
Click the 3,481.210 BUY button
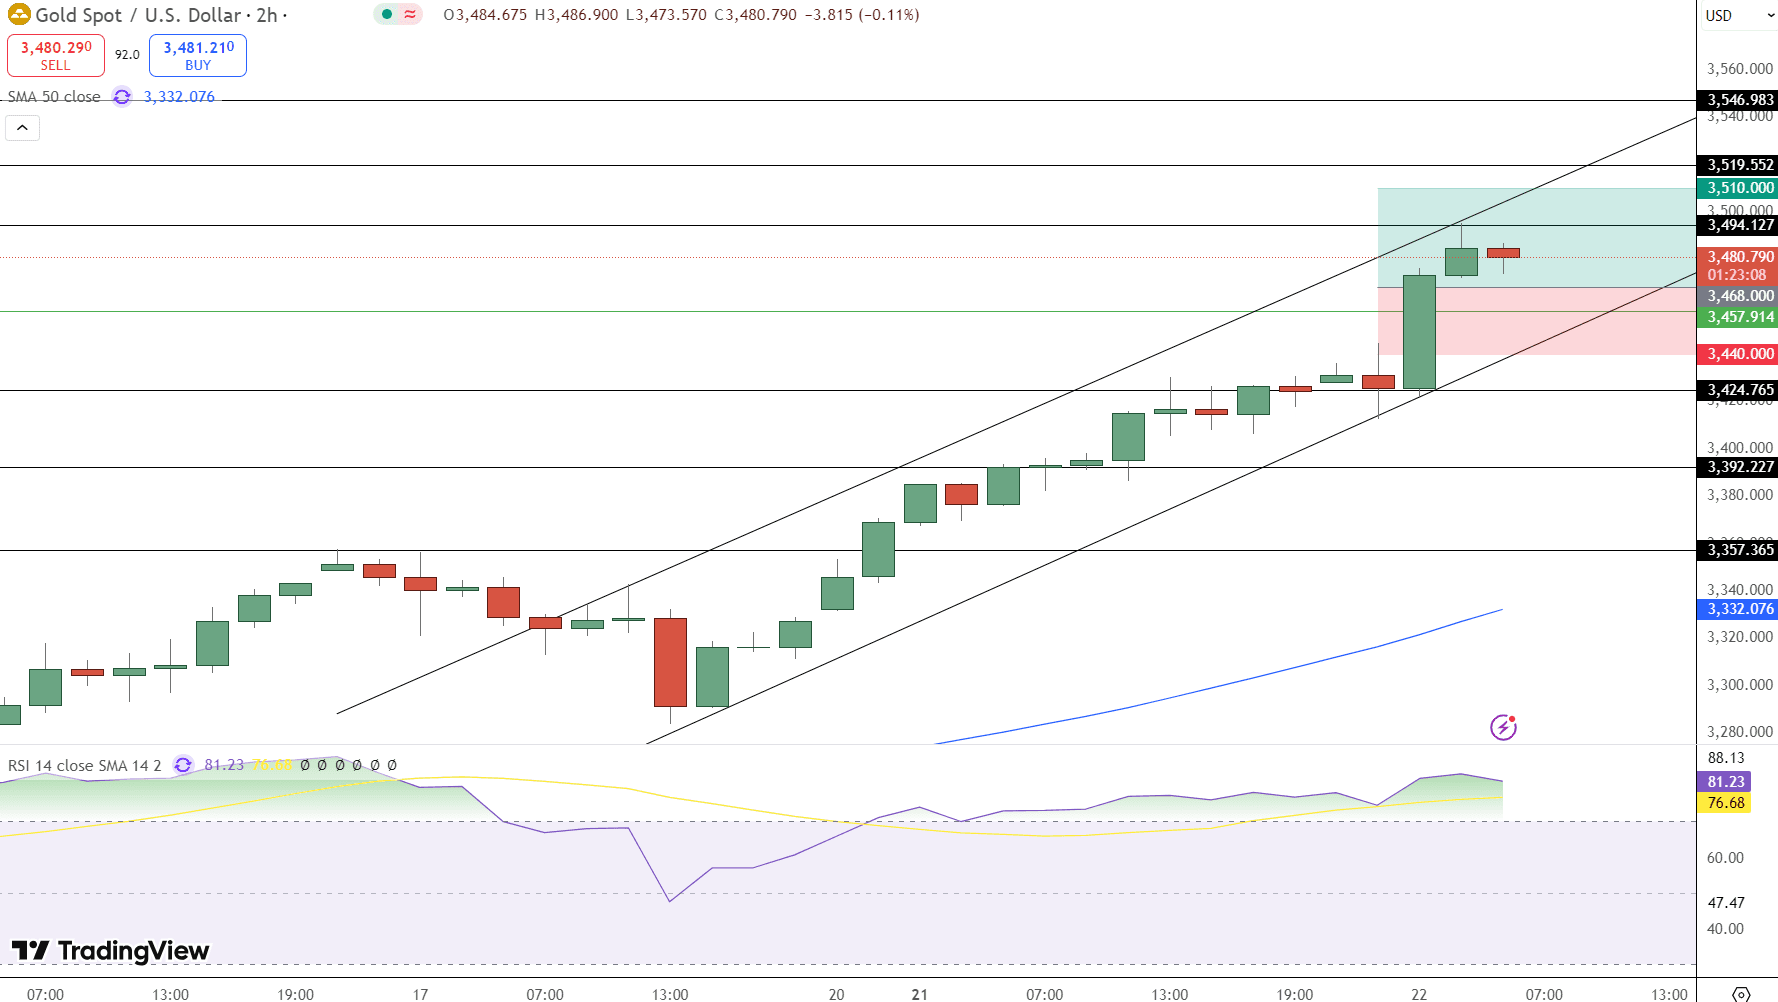(198, 55)
